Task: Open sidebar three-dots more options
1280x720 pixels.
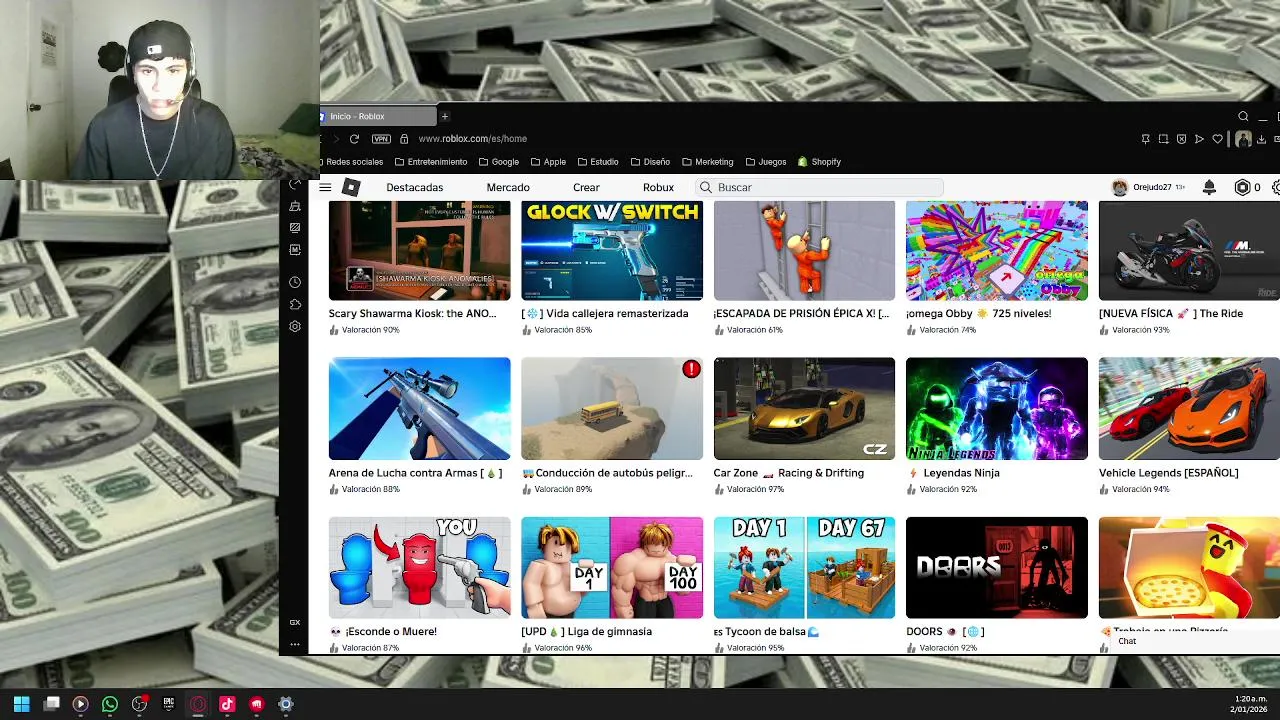Action: pos(295,644)
